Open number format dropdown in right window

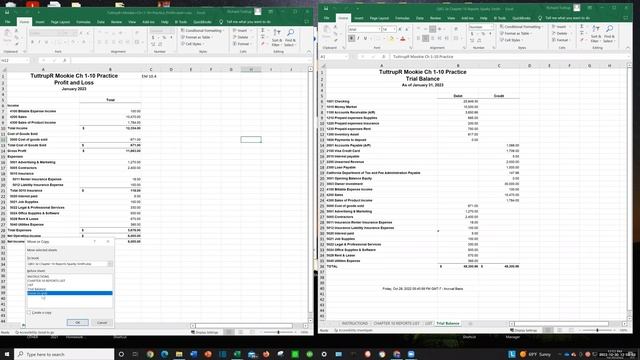[491, 27]
